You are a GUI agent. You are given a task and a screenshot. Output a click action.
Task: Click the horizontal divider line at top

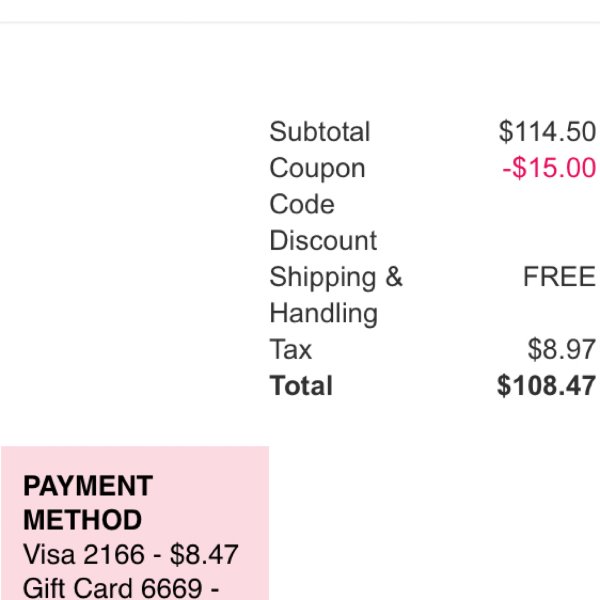300,23
